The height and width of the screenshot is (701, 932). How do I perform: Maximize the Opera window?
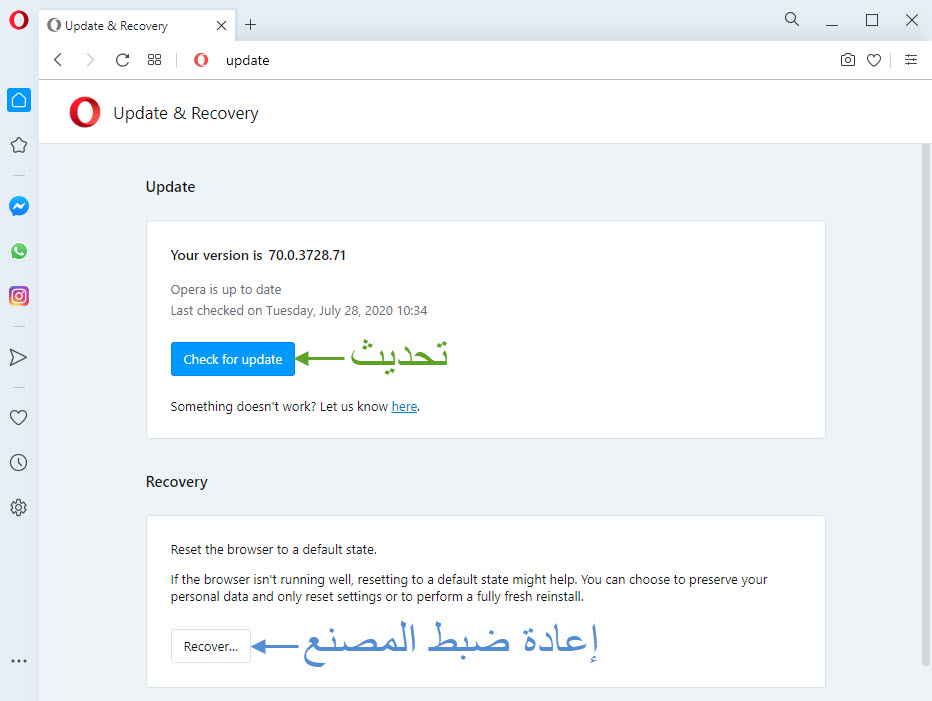point(872,20)
